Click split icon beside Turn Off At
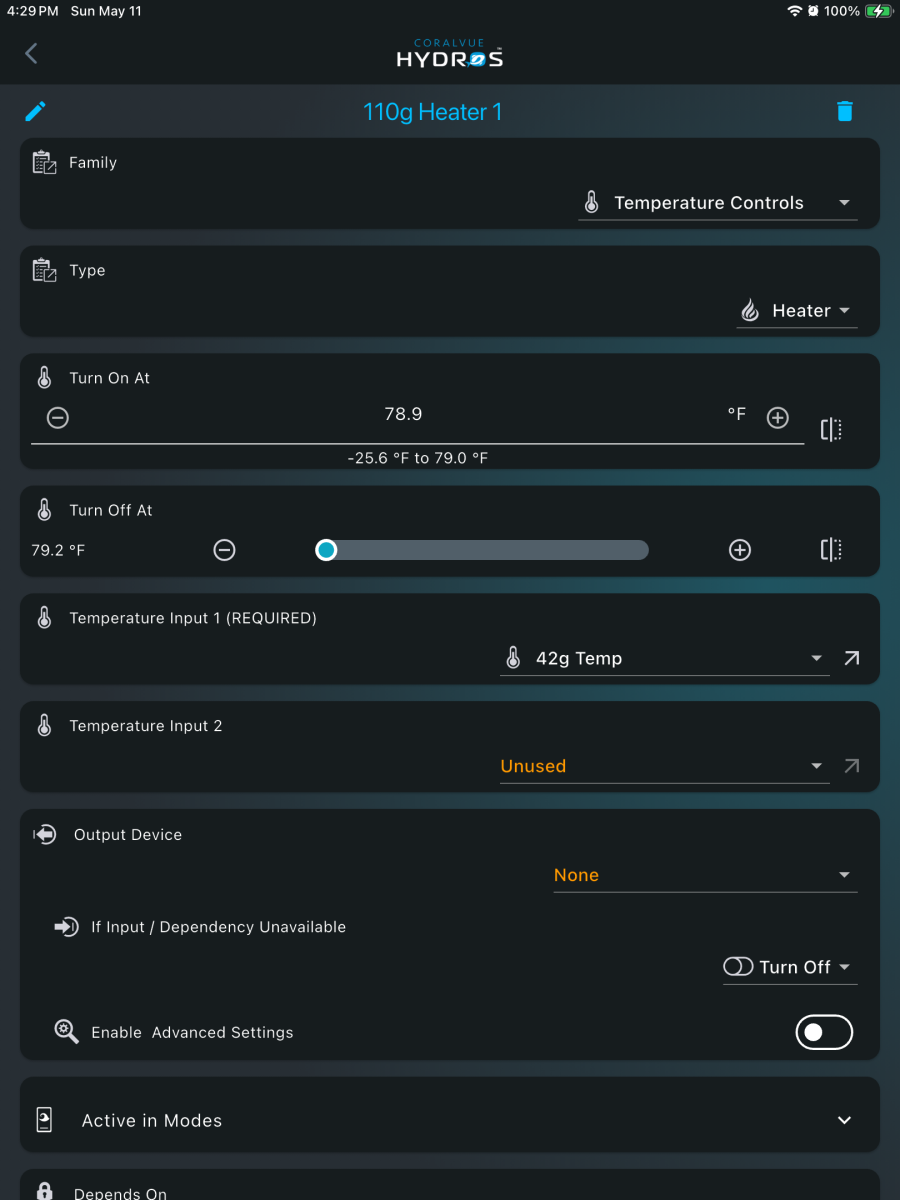900x1200 pixels. click(831, 550)
